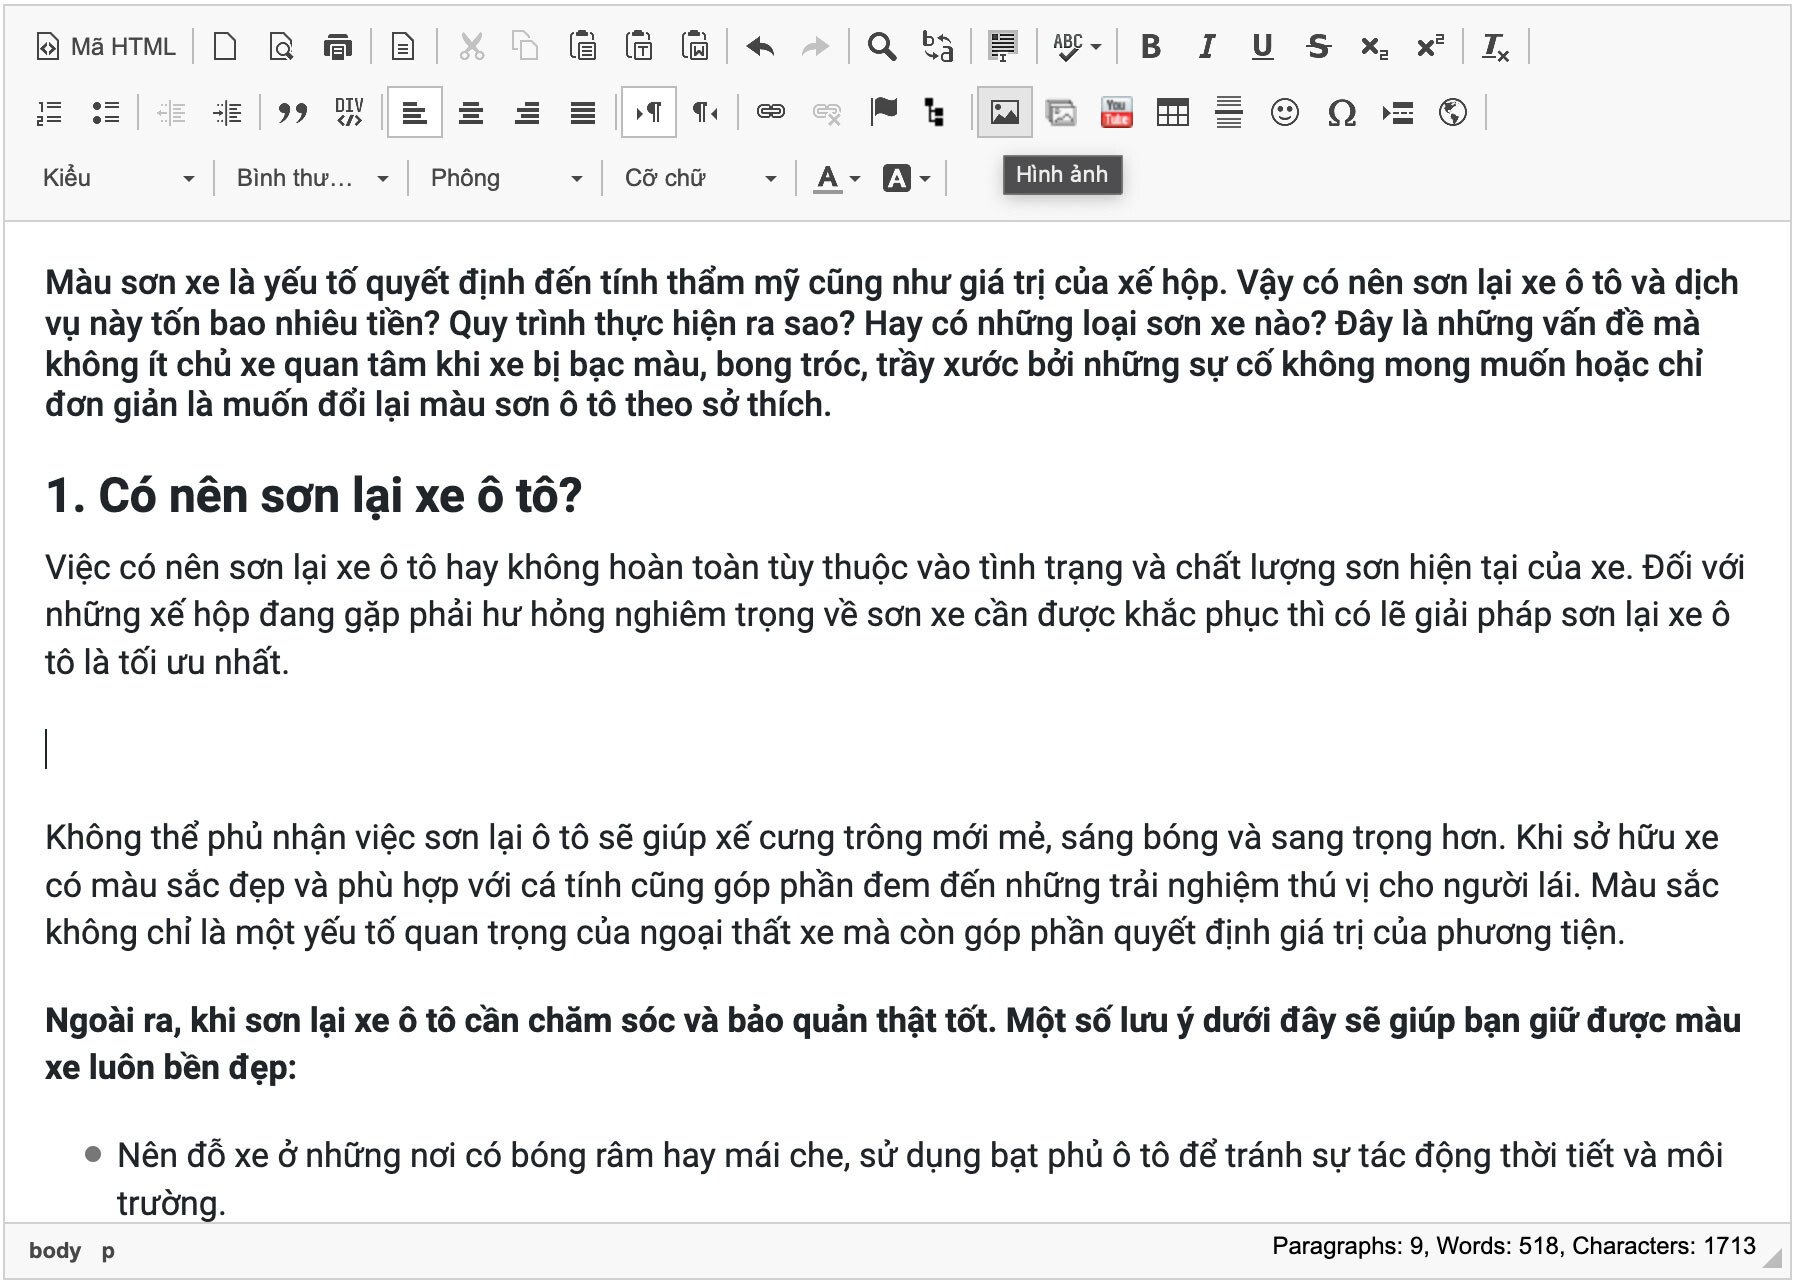Select the p element in path bar

tap(108, 1251)
